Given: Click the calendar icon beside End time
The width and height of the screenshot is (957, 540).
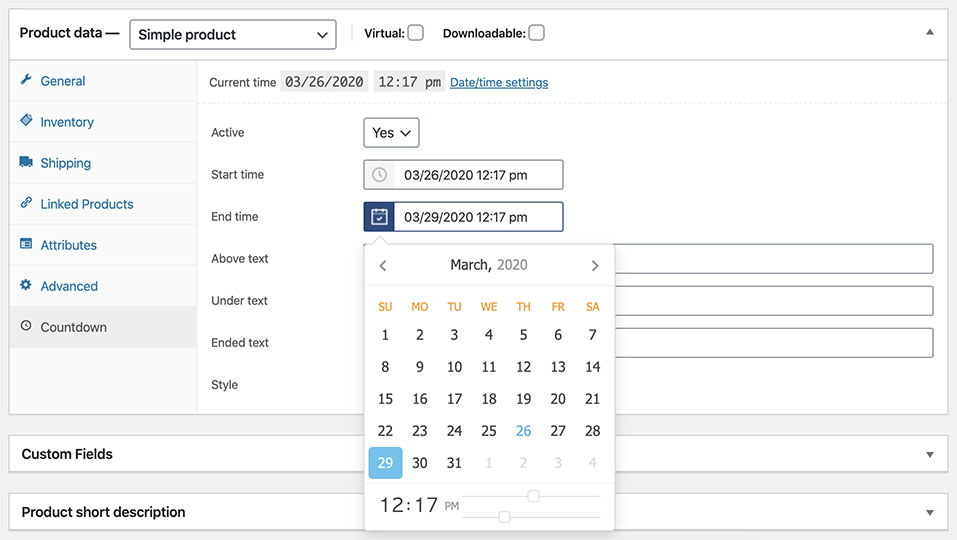Looking at the screenshot, I should (379, 217).
